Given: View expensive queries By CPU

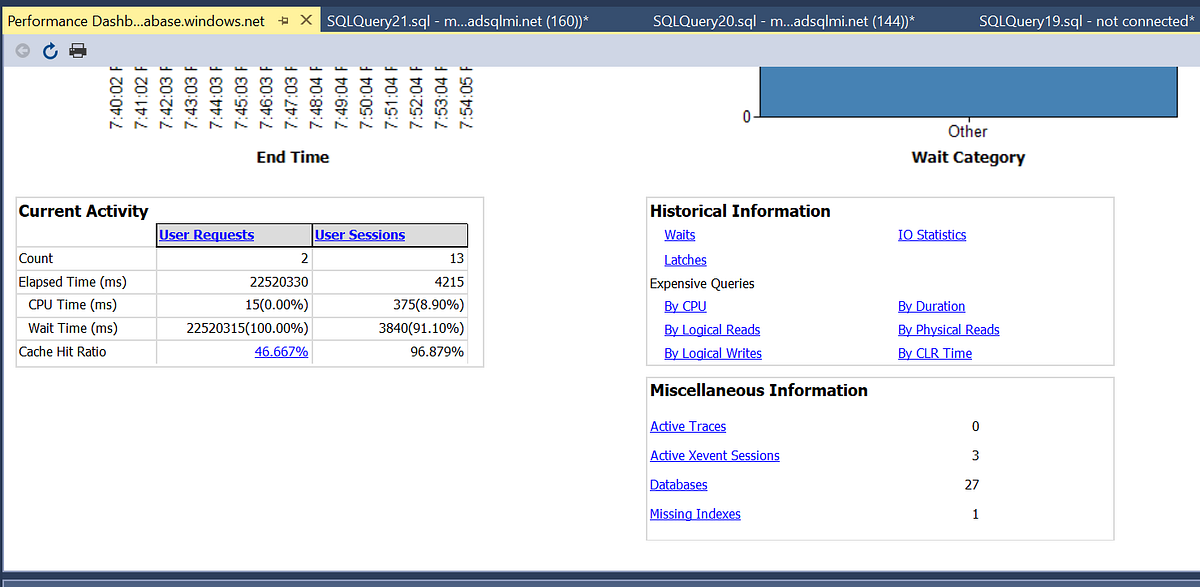Looking at the screenshot, I should click(x=685, y=306).
